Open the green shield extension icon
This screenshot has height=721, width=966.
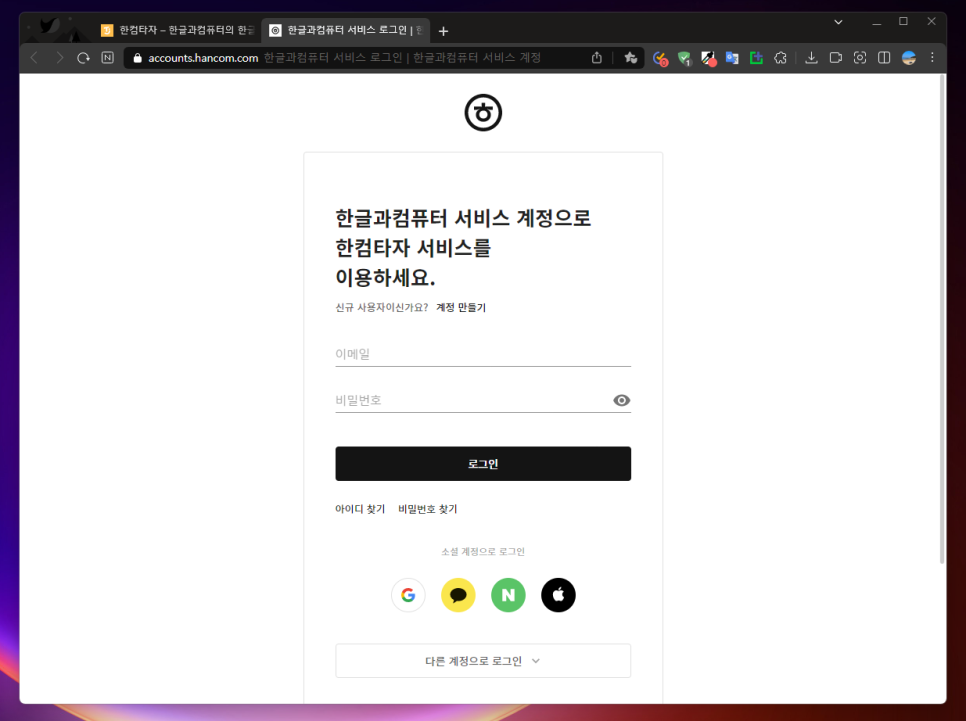(x=684, y=59)
